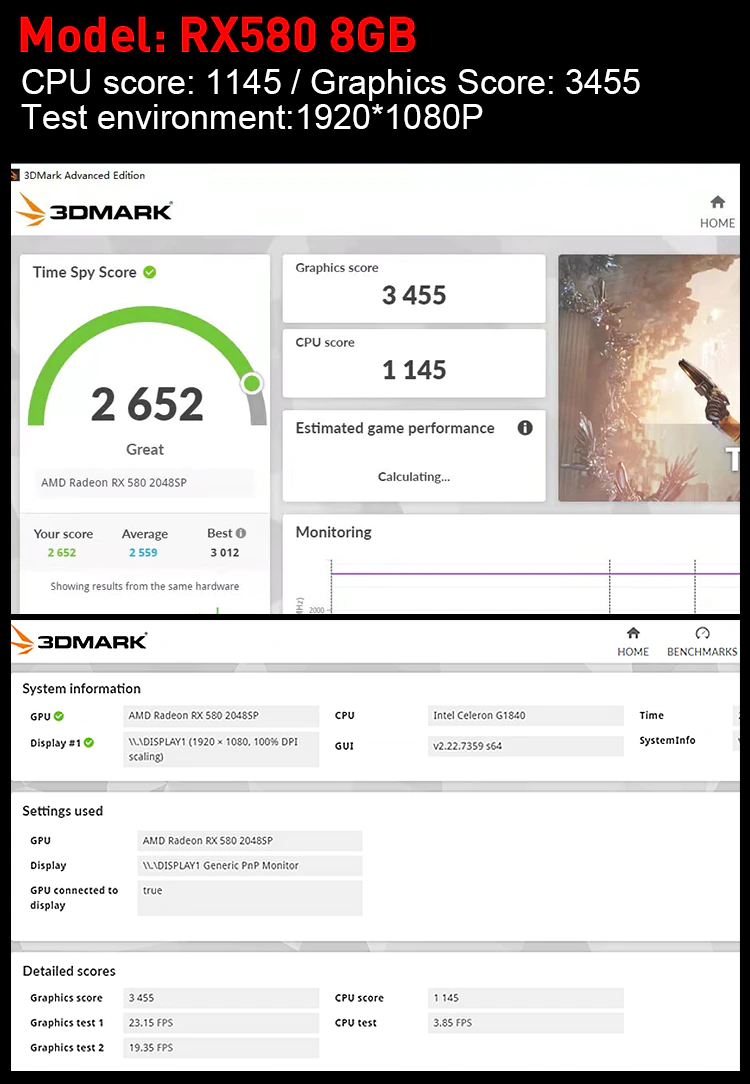Click the 3DMark Advanced Edition title bar icon

(15, 175)
